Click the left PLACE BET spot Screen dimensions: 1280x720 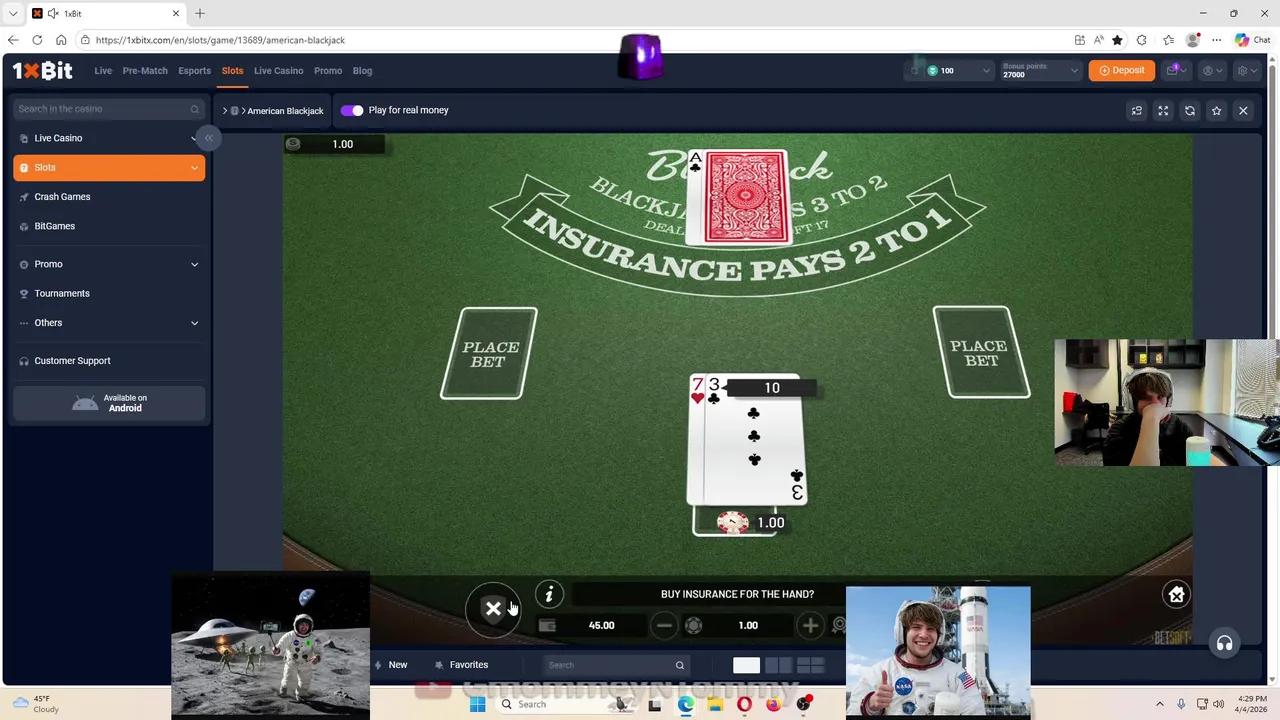489,353
